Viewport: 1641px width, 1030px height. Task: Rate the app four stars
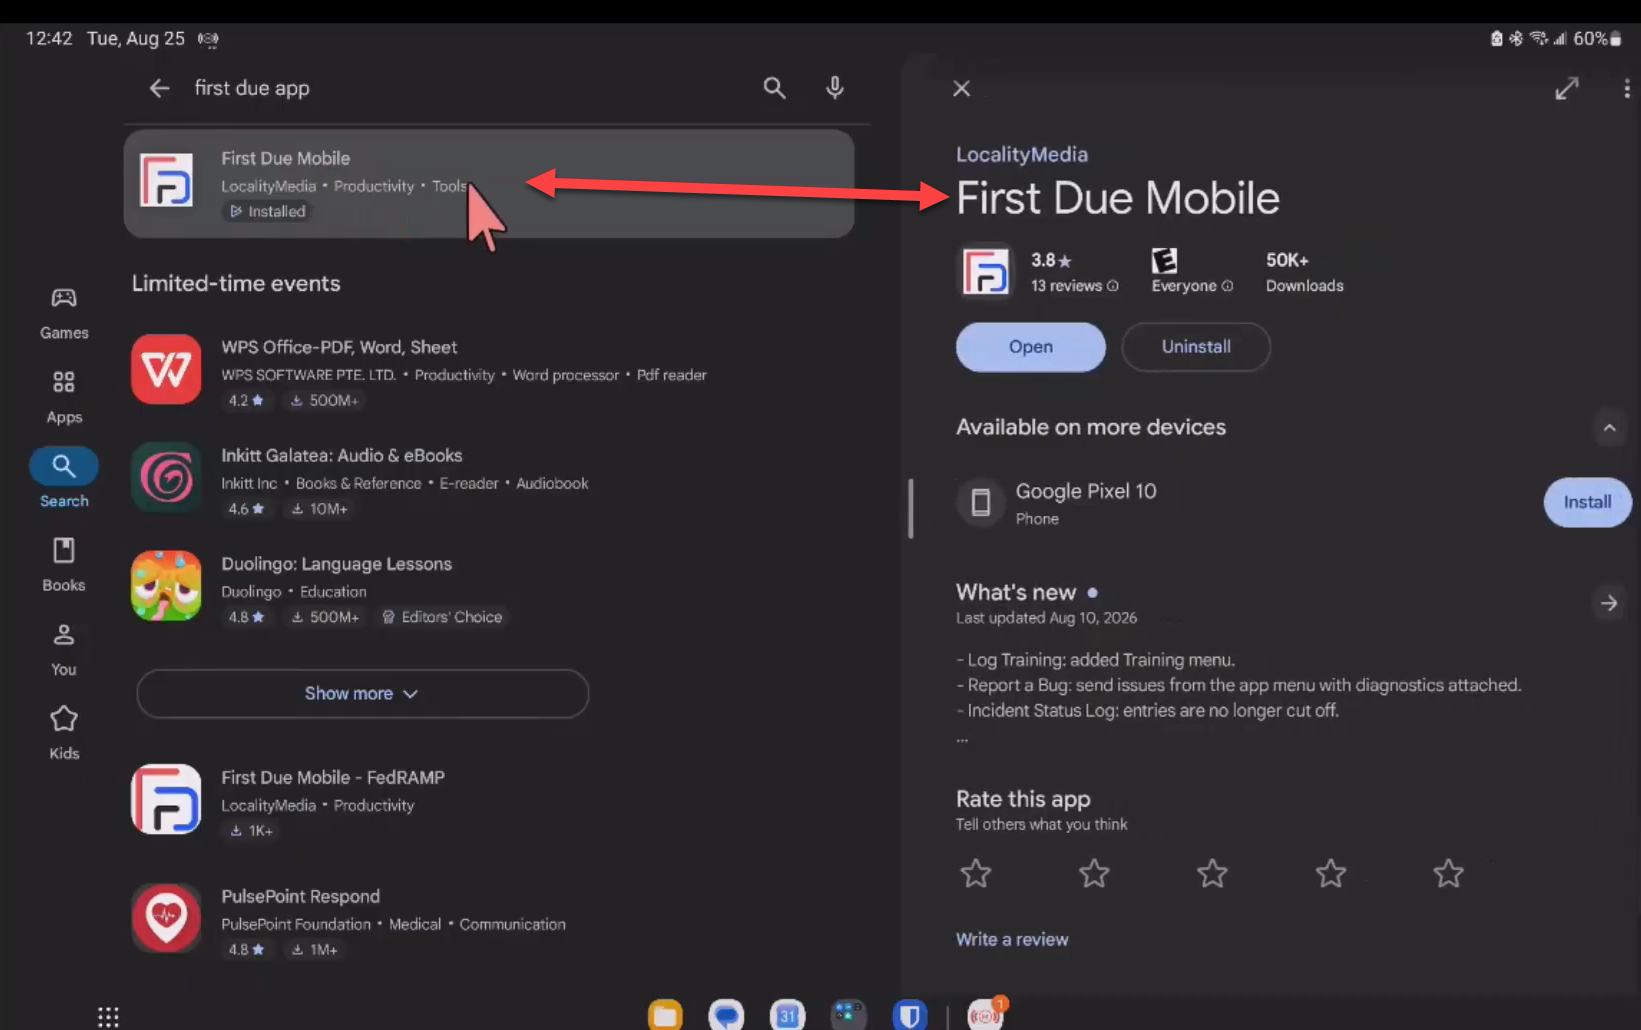tap(1330, 874)
